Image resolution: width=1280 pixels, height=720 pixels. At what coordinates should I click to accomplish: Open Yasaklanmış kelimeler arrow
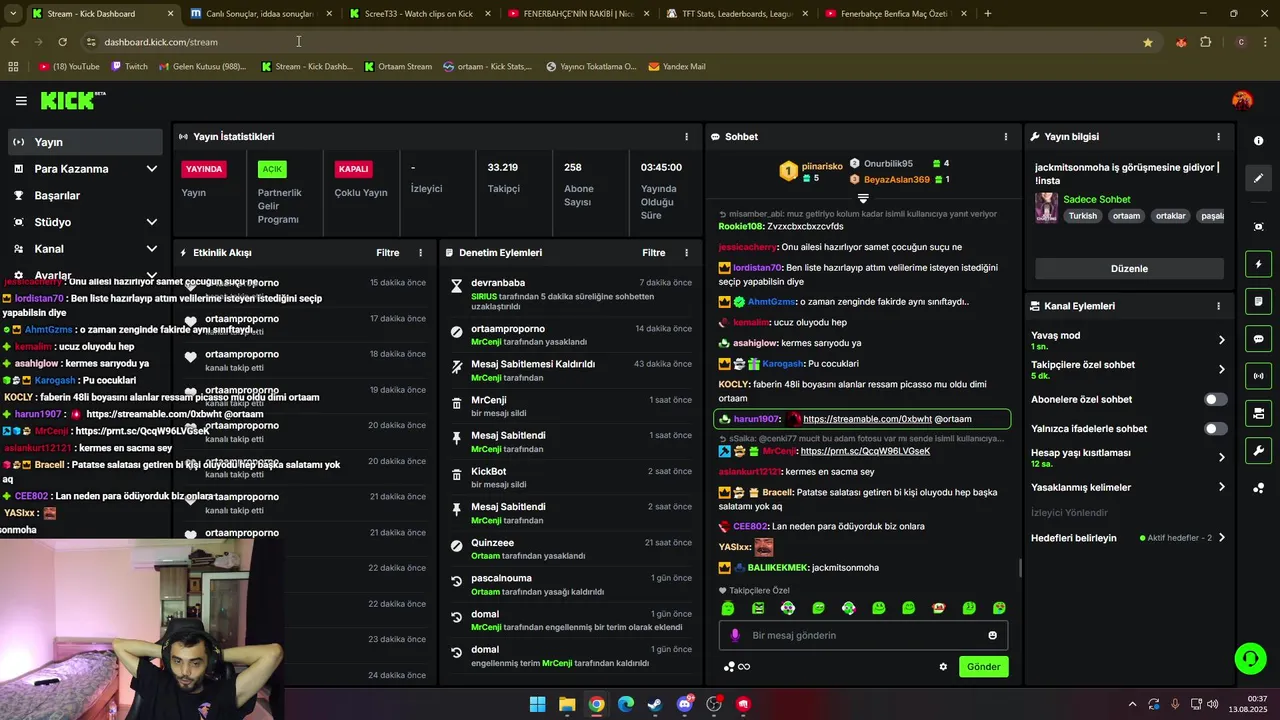pyautogui.click(x=1221, y=487)
